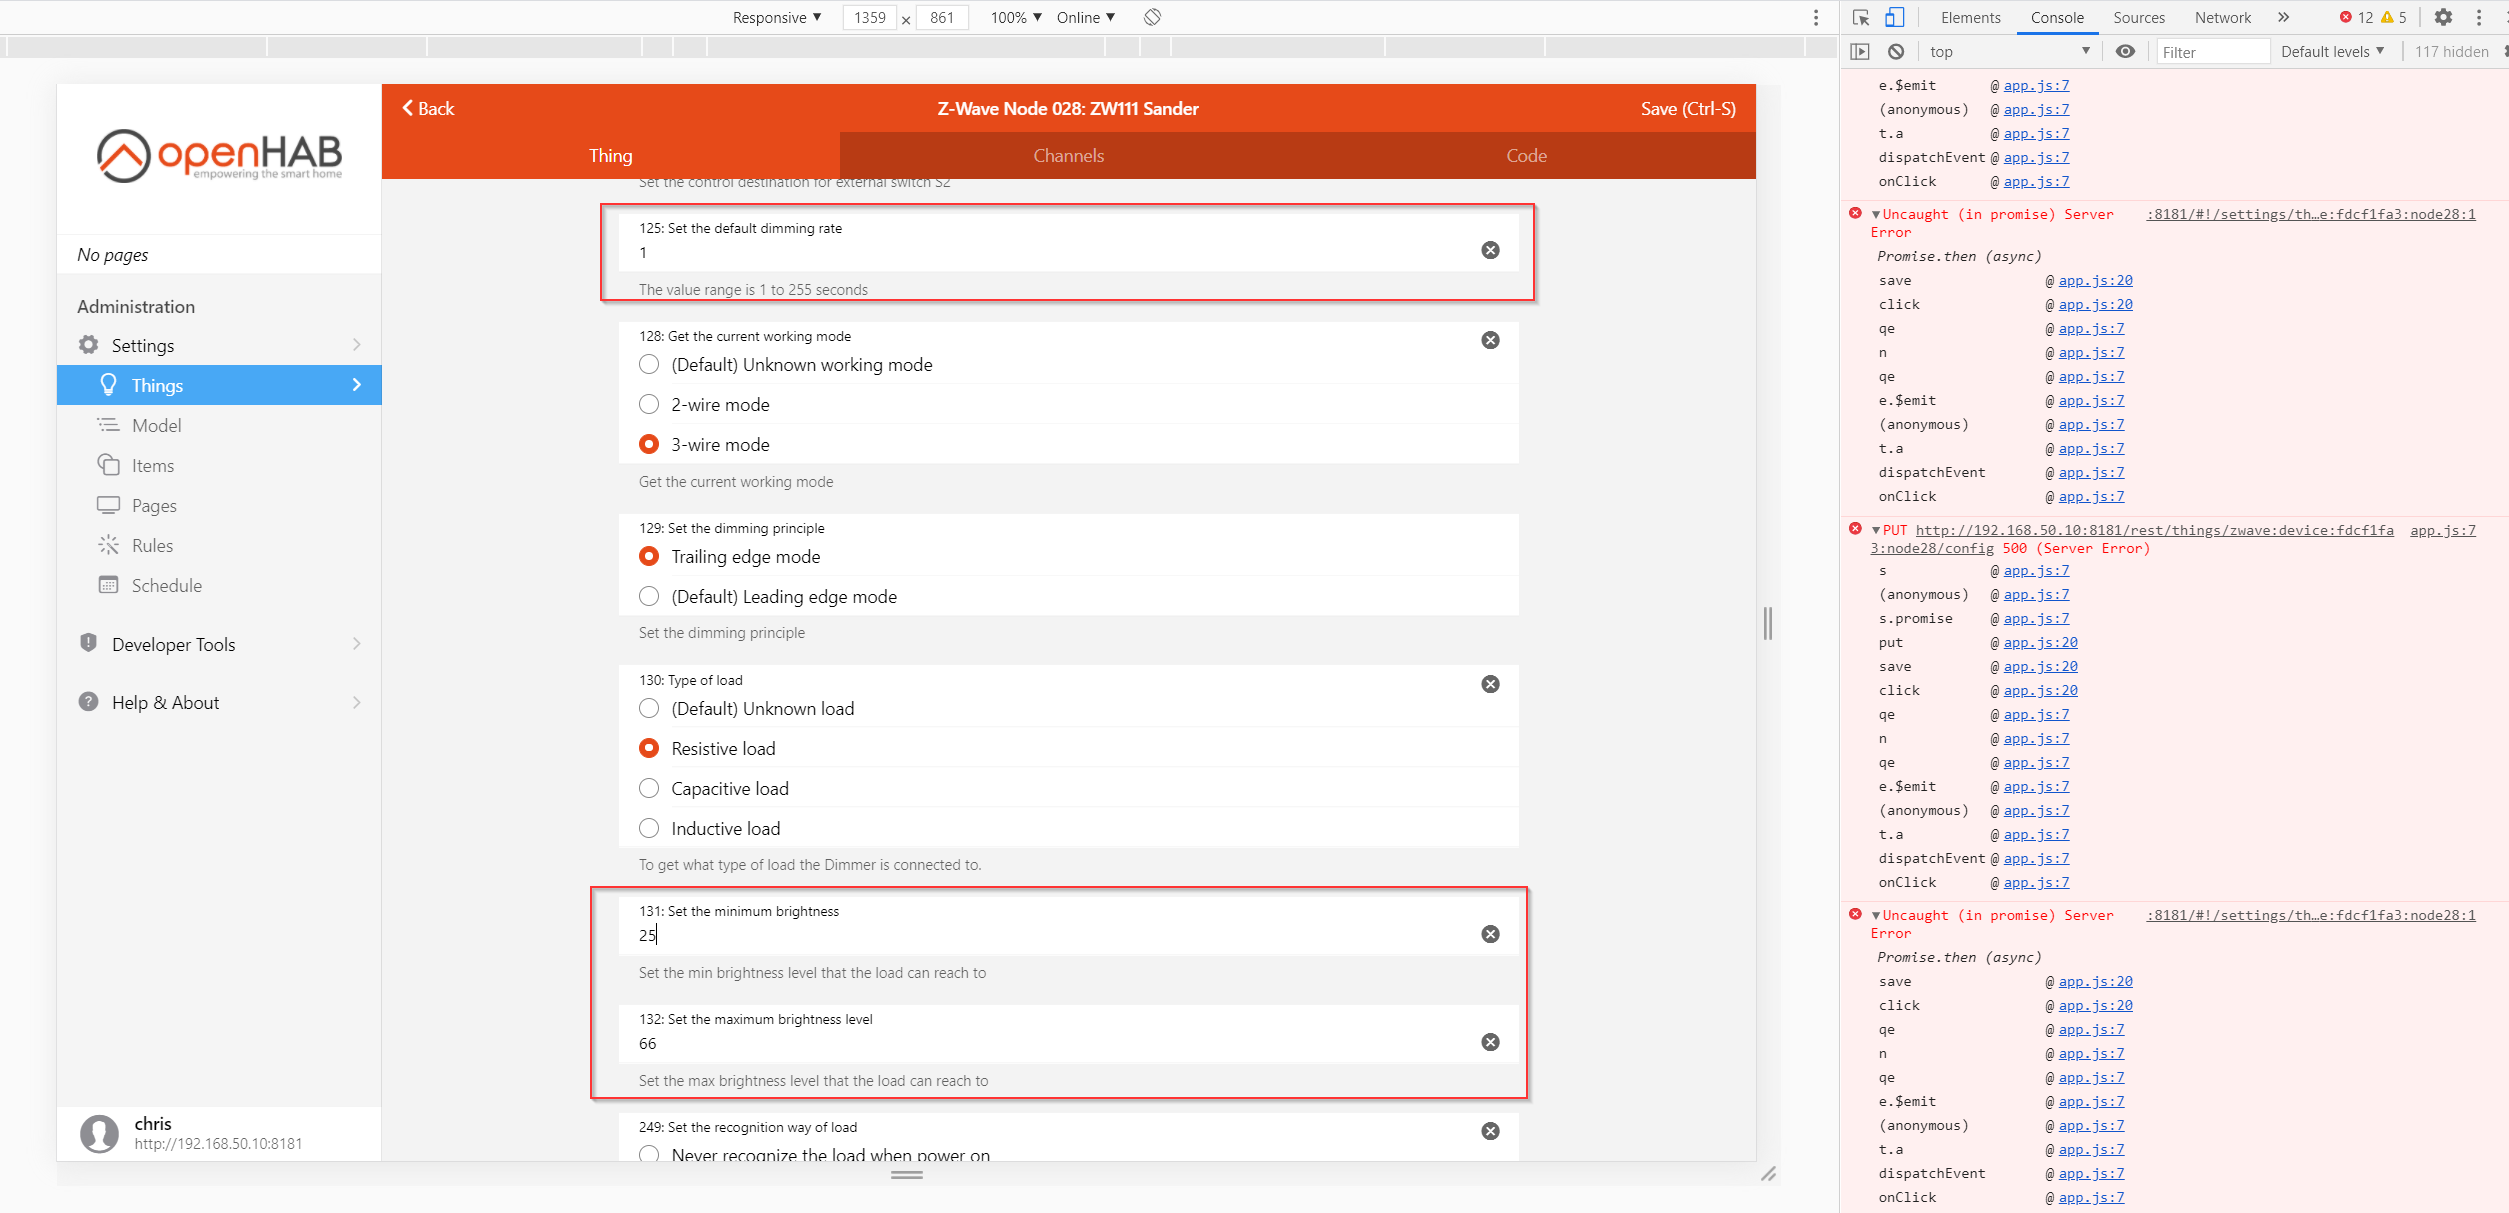
Task: Open the Schedule section icon
Action: [x=110, y=585]
